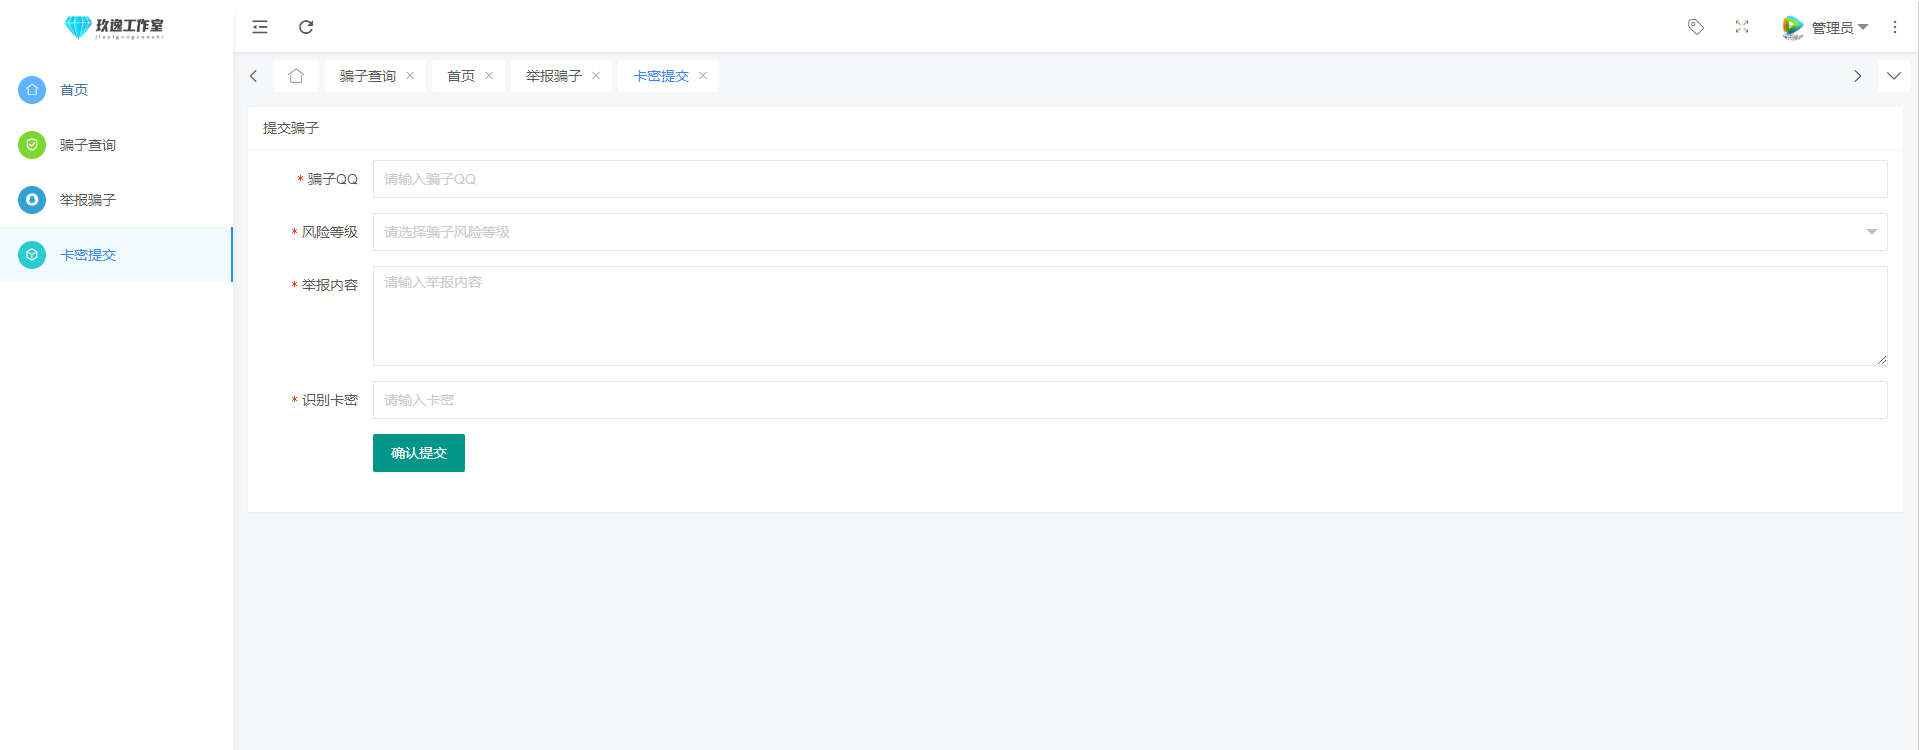Click into the 举报内容 text area
1919x750 pixels.
(1129, 316)
